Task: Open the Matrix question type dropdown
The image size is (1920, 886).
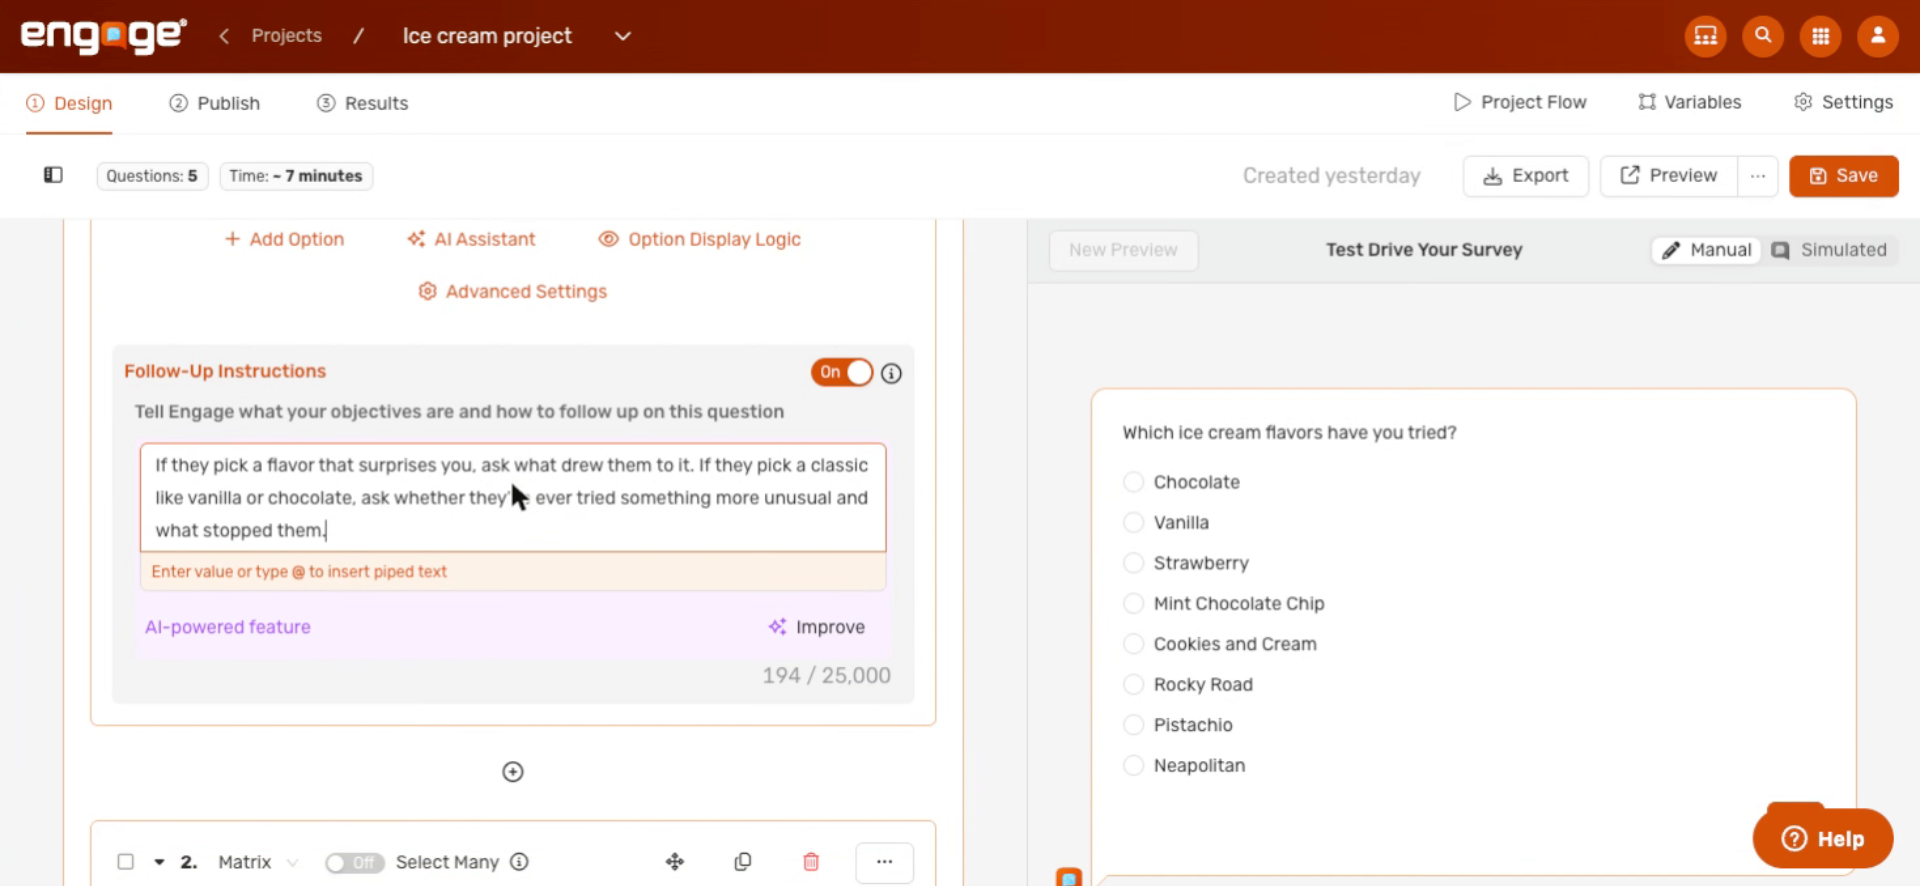Action: [x=258, y=862]
